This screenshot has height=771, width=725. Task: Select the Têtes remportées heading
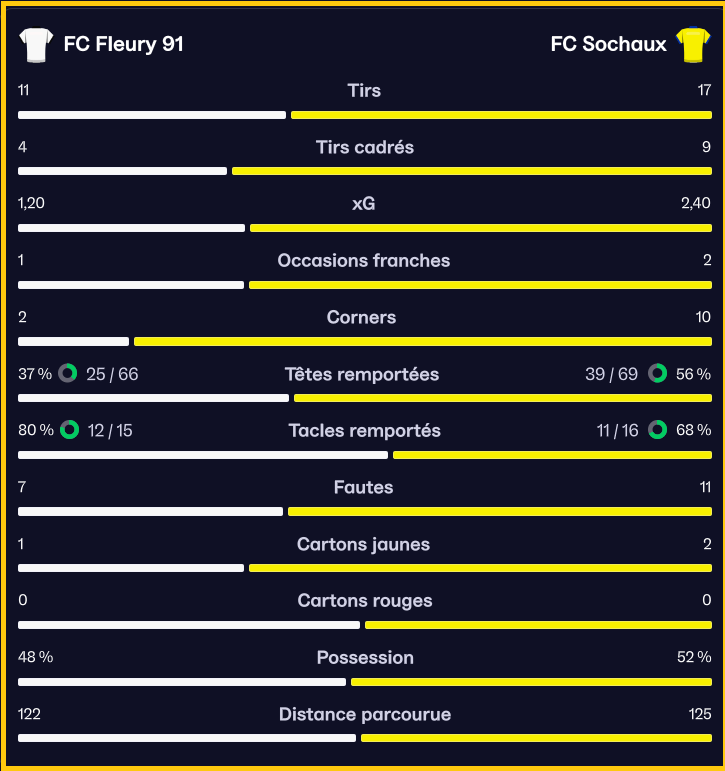[362, 374]
